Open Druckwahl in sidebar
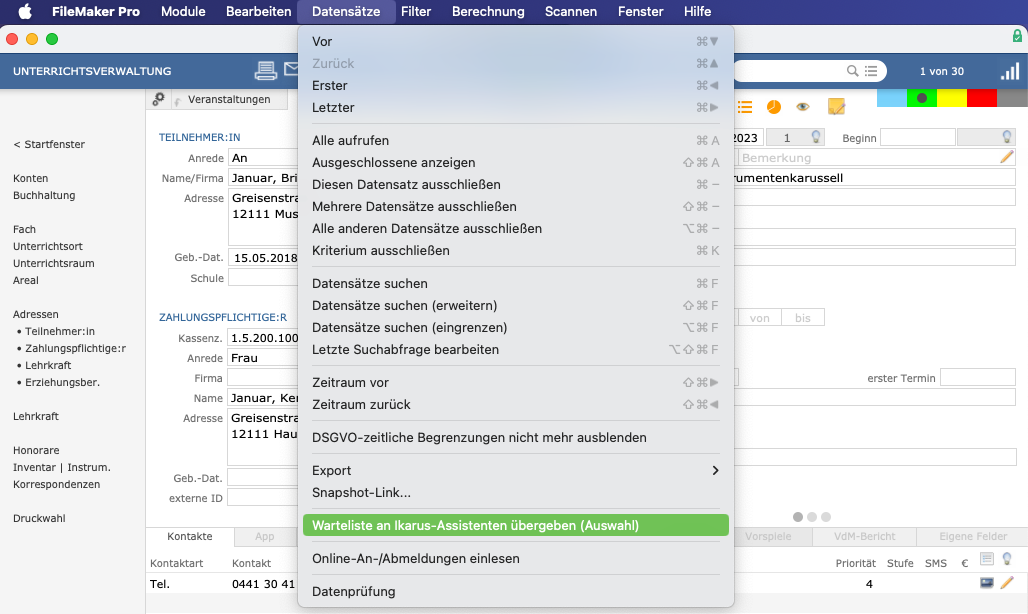 [x=39, y=518]
